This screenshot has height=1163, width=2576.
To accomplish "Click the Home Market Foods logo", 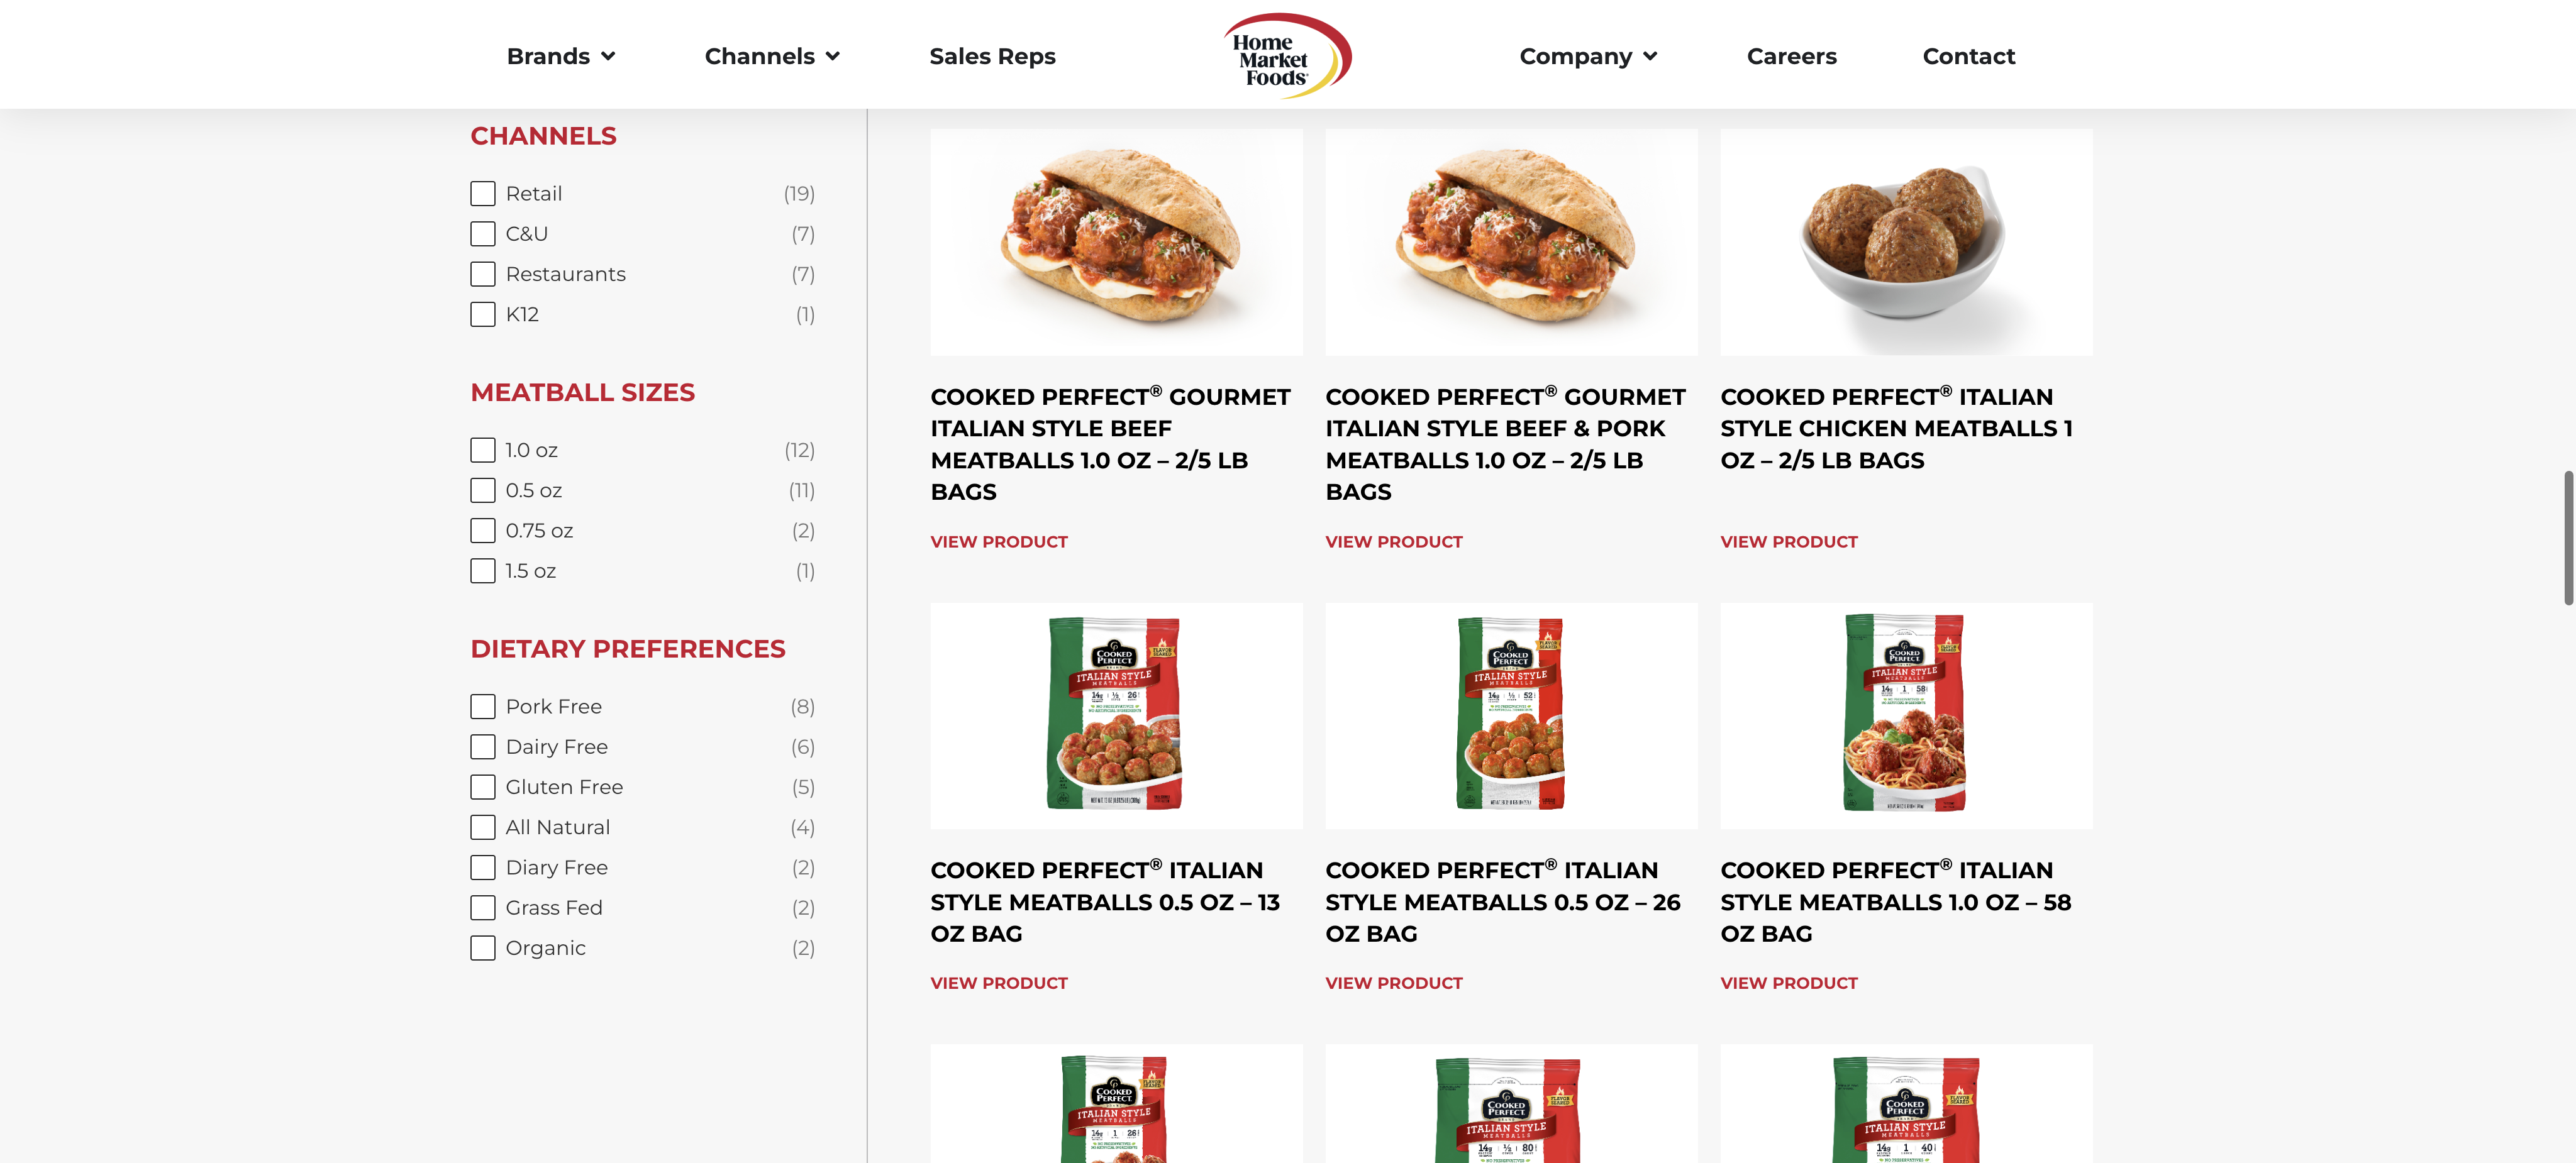I will (1287, 55).
